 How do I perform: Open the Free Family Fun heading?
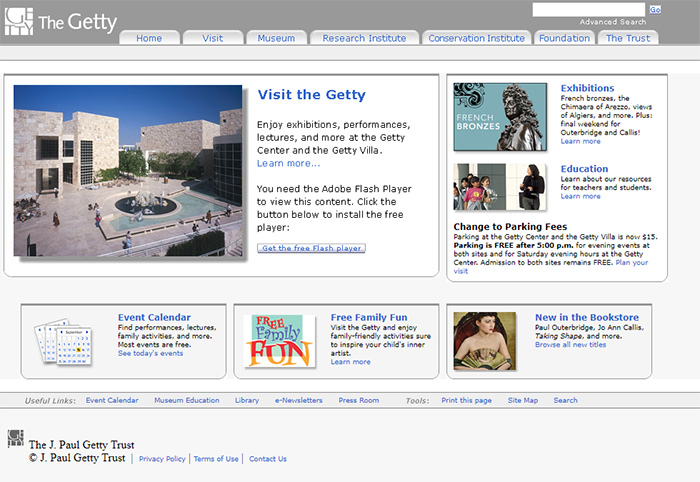pyautogui.click(x=369, y=317)
